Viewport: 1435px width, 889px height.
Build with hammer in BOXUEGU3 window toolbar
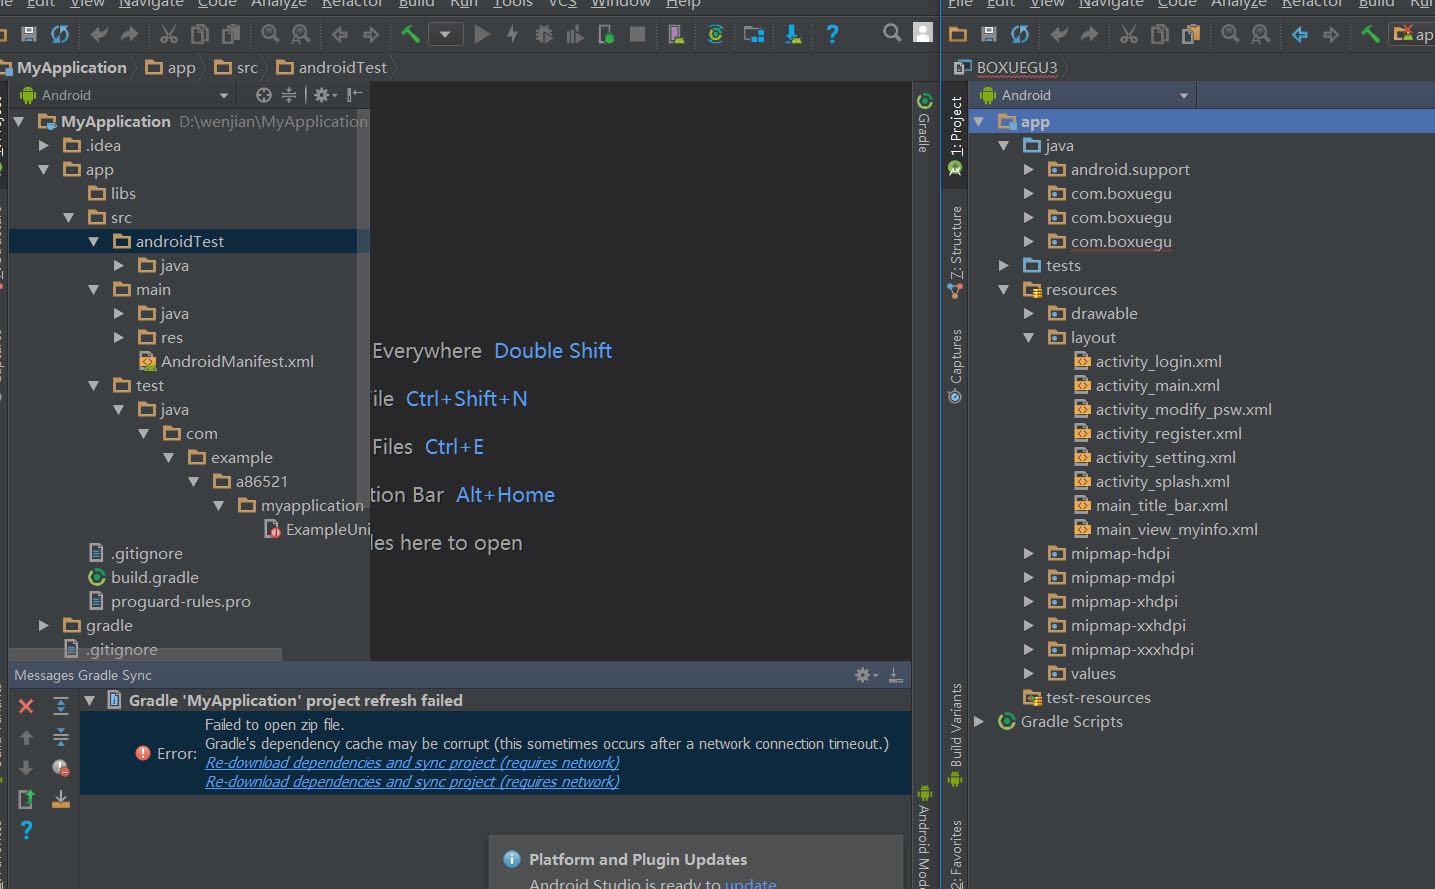[x=1370, y=35]
